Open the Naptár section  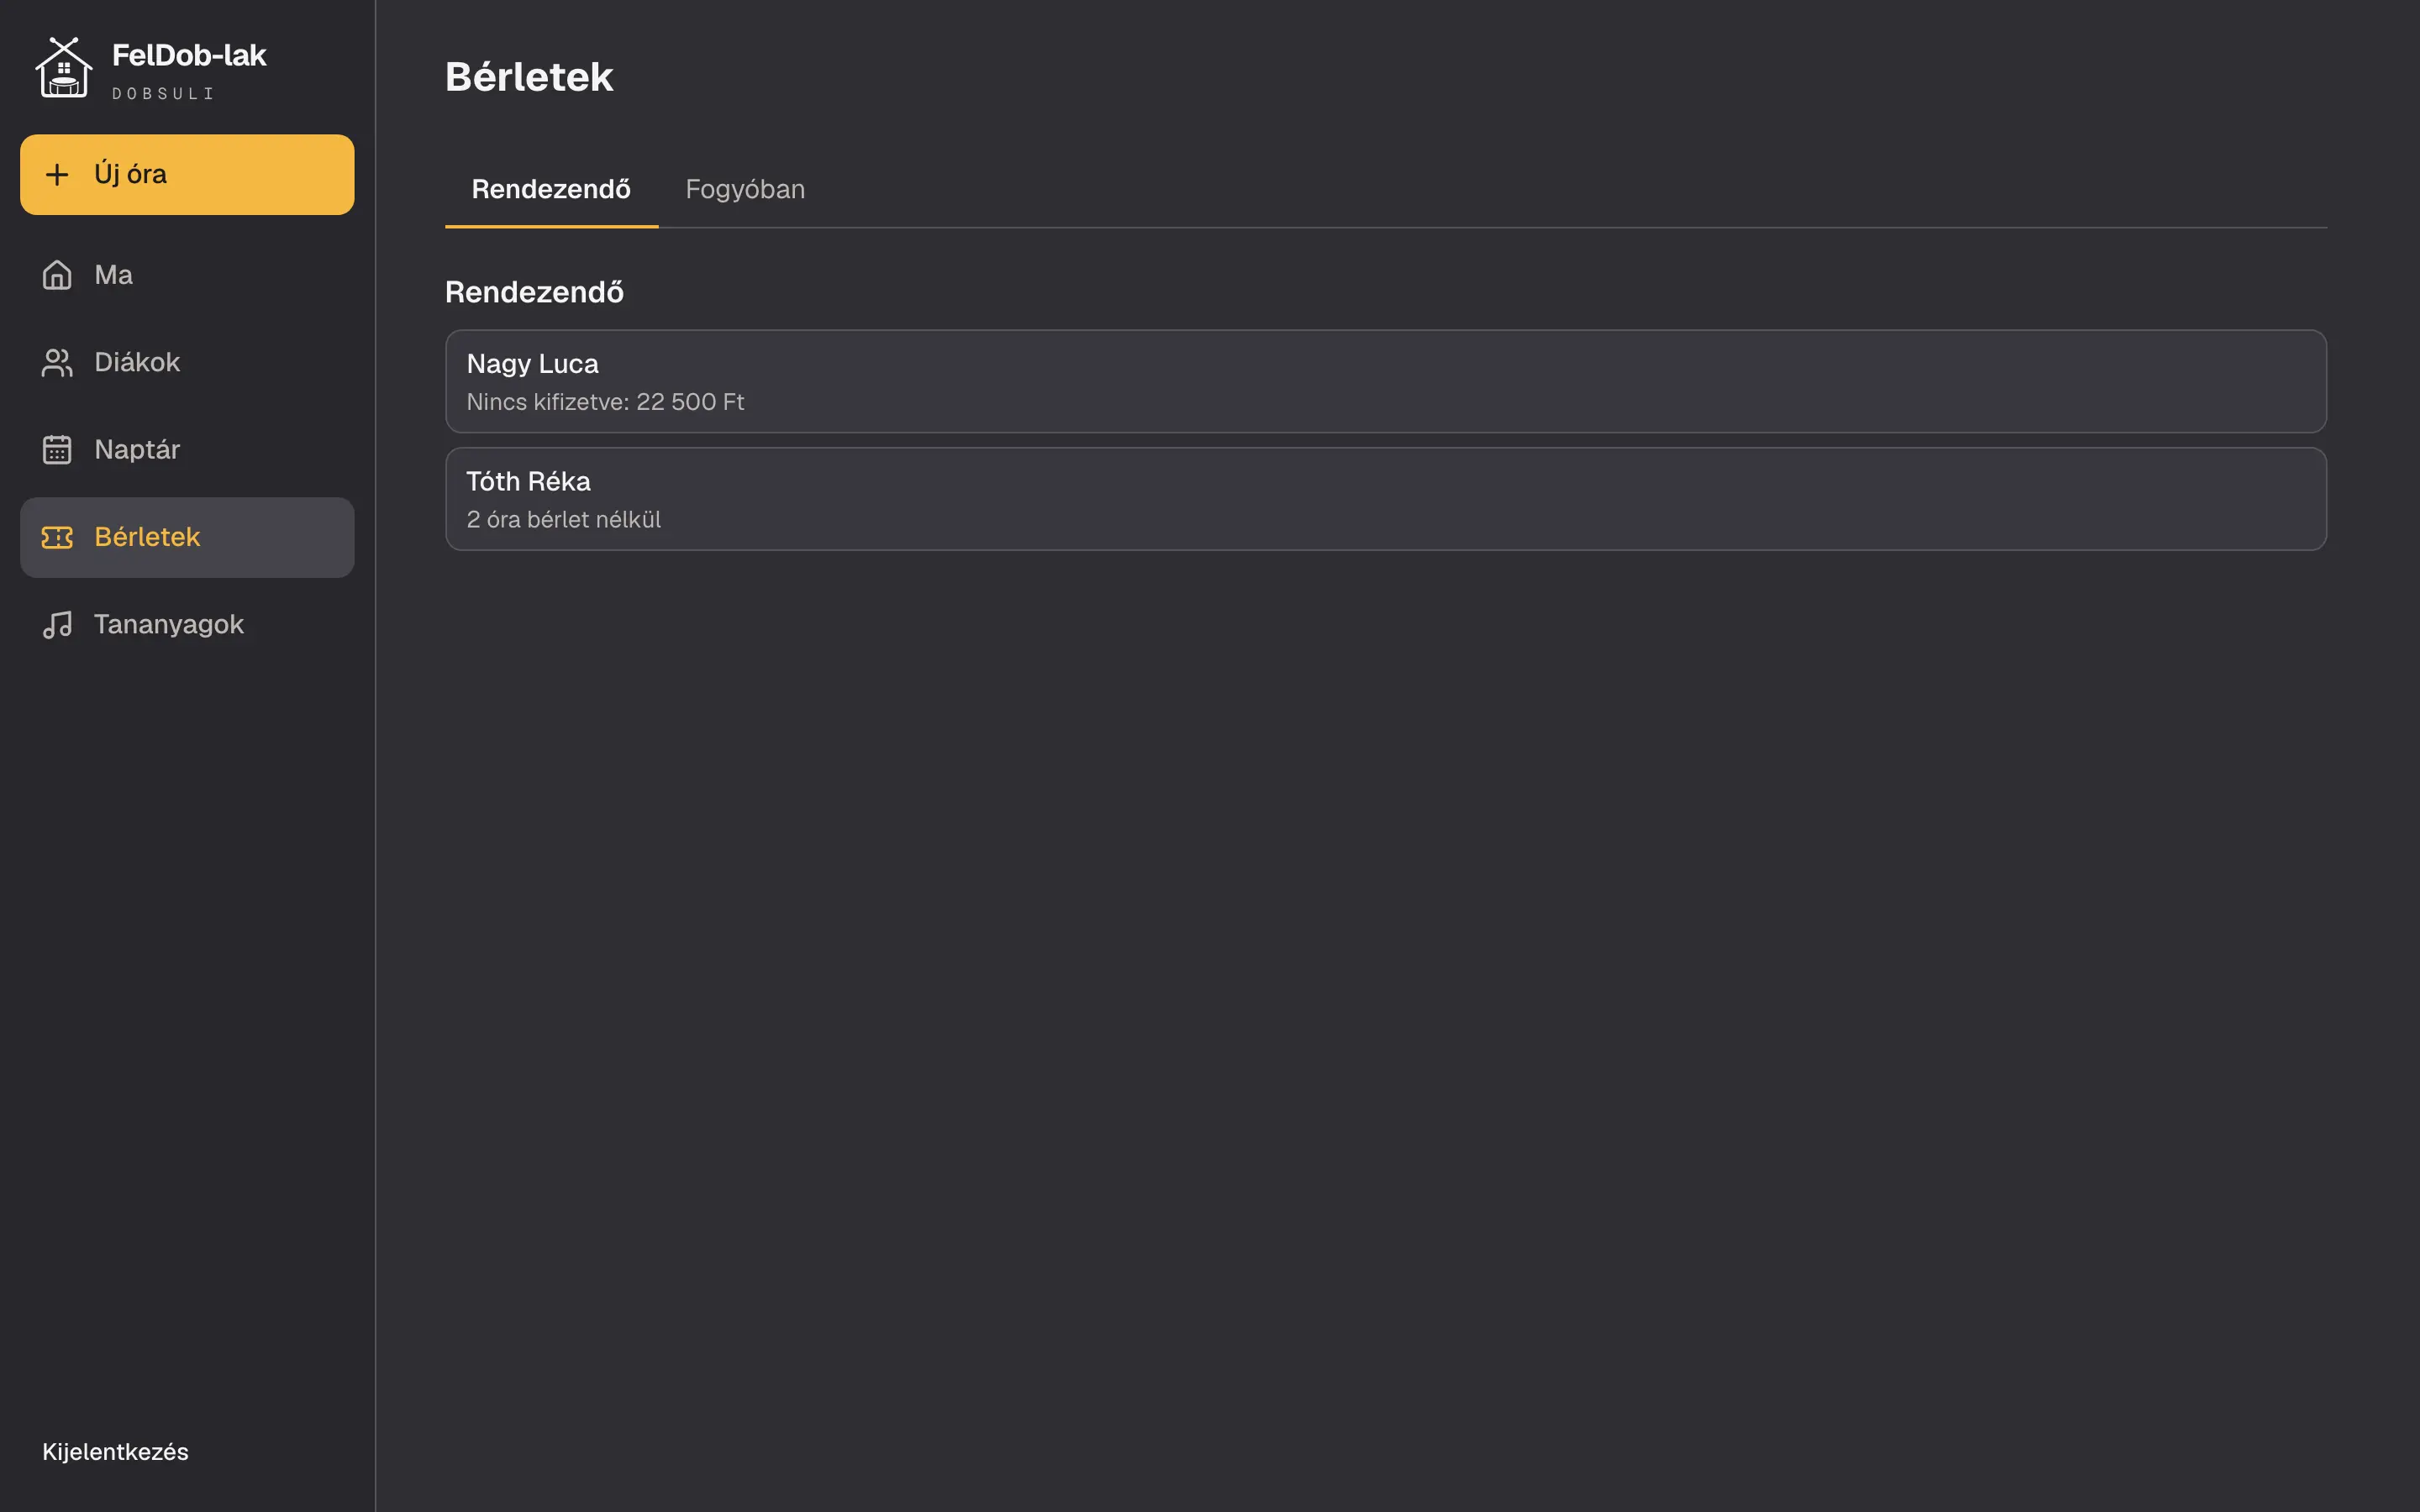[x=187, y=449]
